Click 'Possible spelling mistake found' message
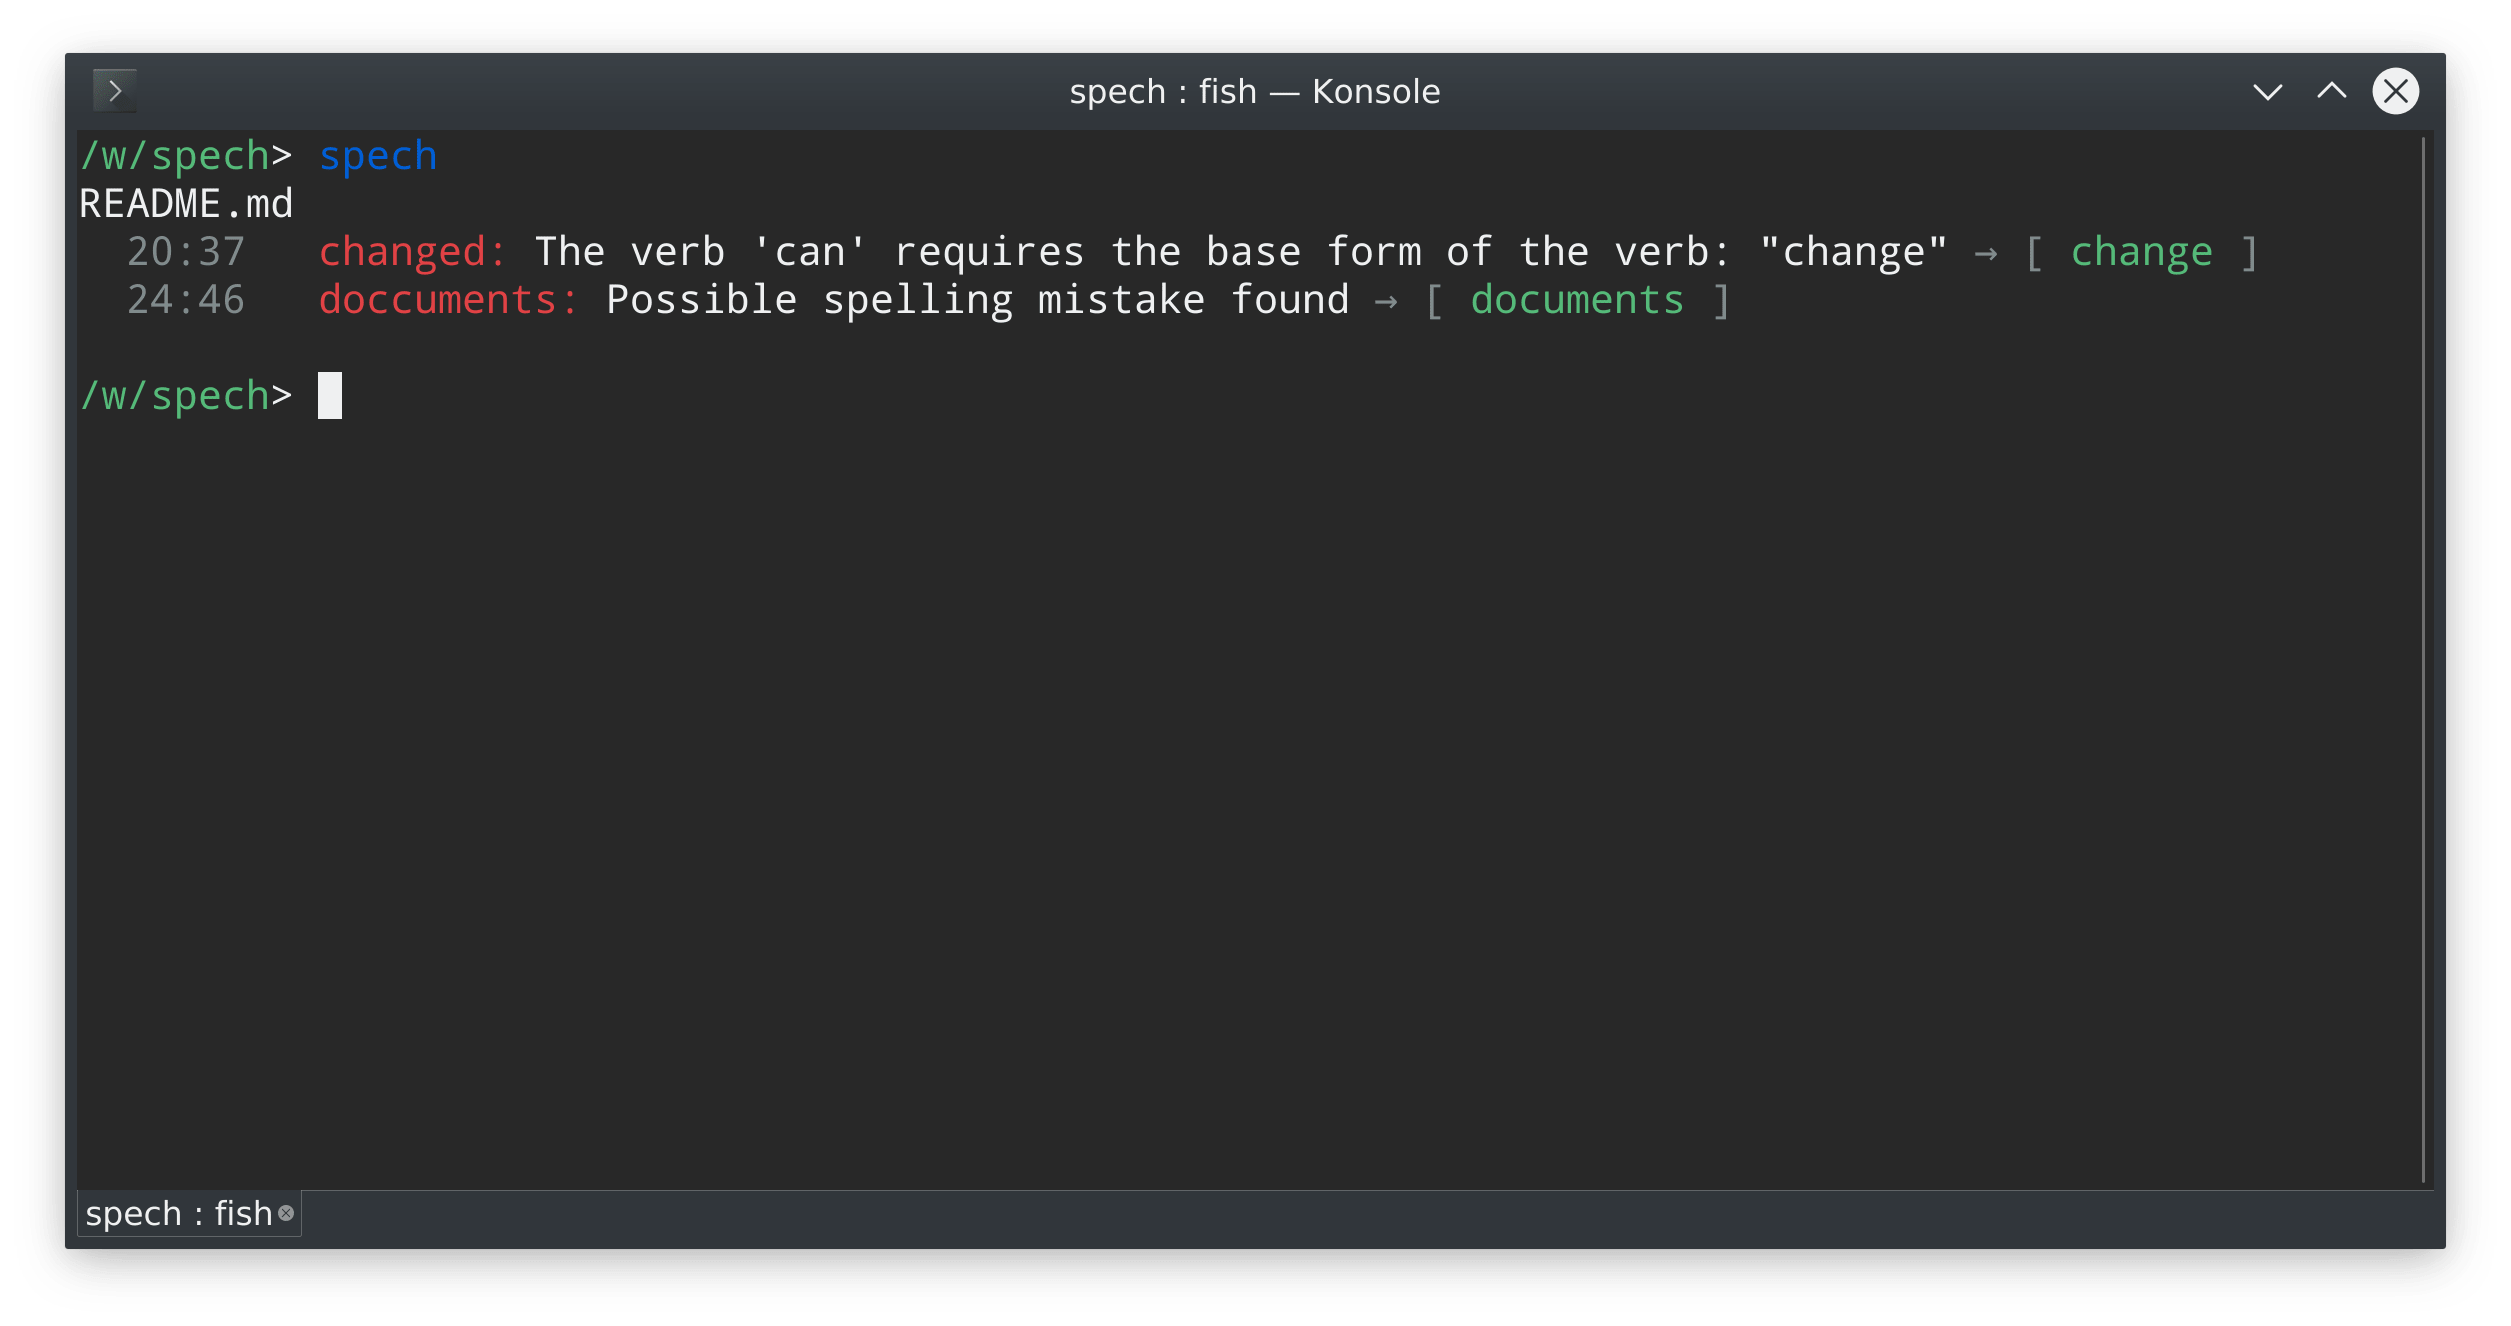The image size is (2511, 1326). click(x=977, y=300)
